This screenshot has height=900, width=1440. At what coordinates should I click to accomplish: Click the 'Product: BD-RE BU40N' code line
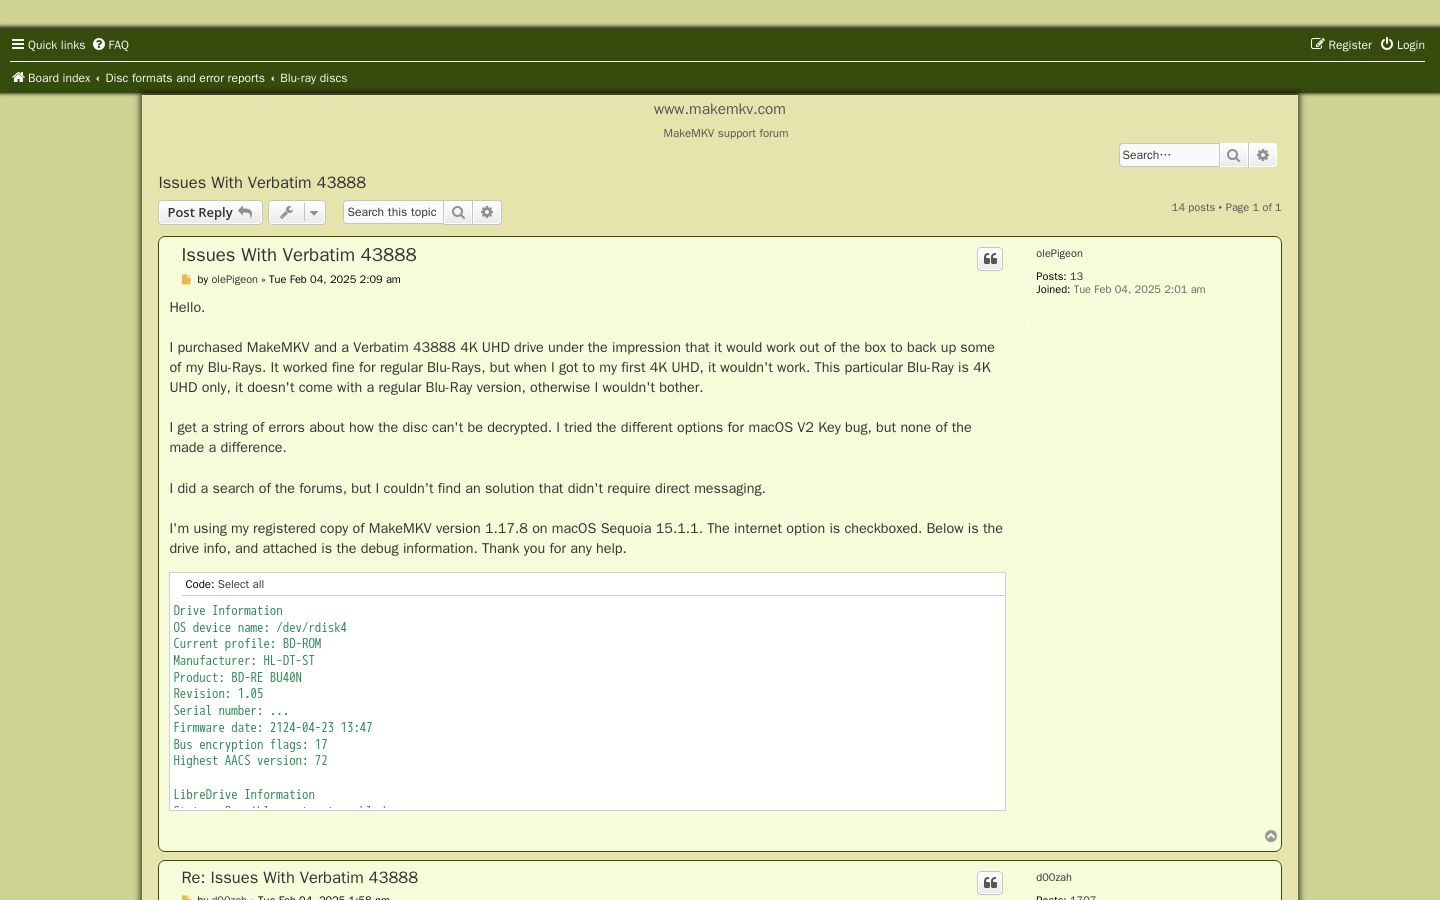(x=237, y=678)
